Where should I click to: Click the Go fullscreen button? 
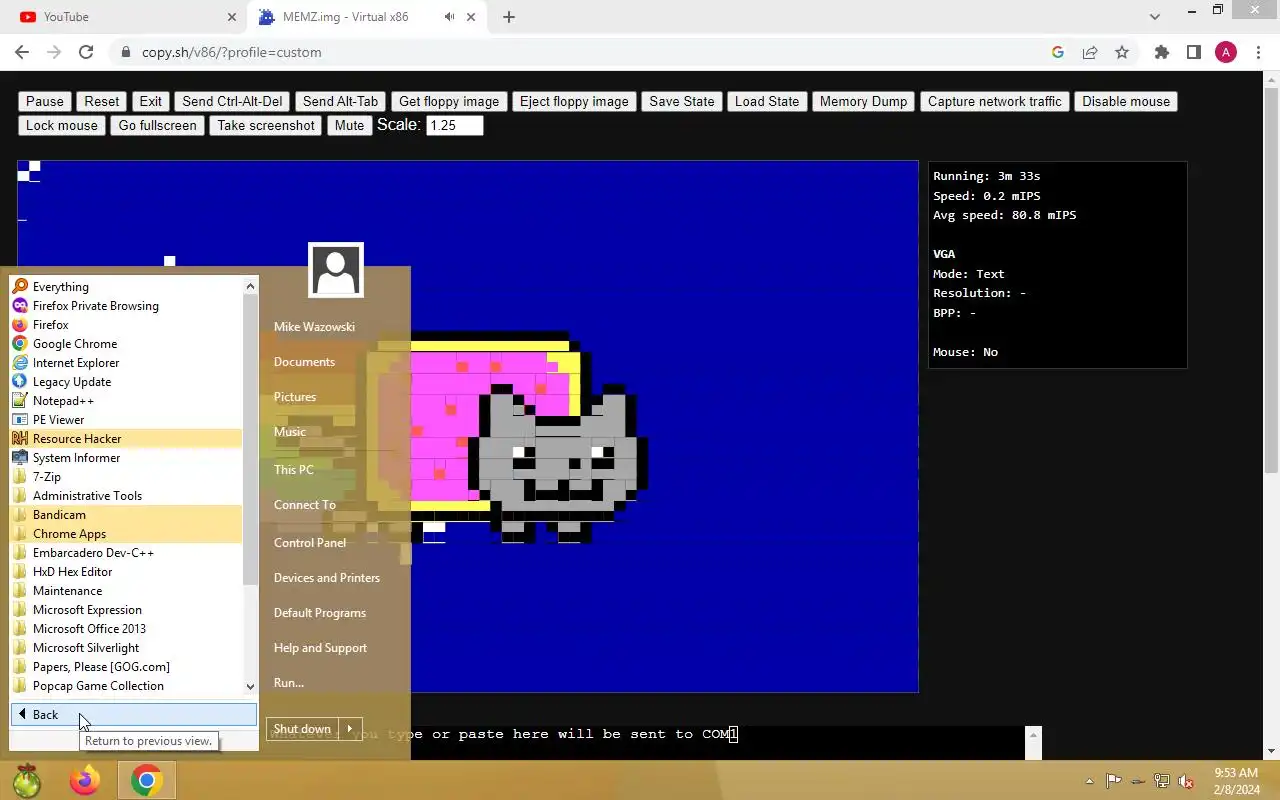pyautogui.click(x=158, y=125)
